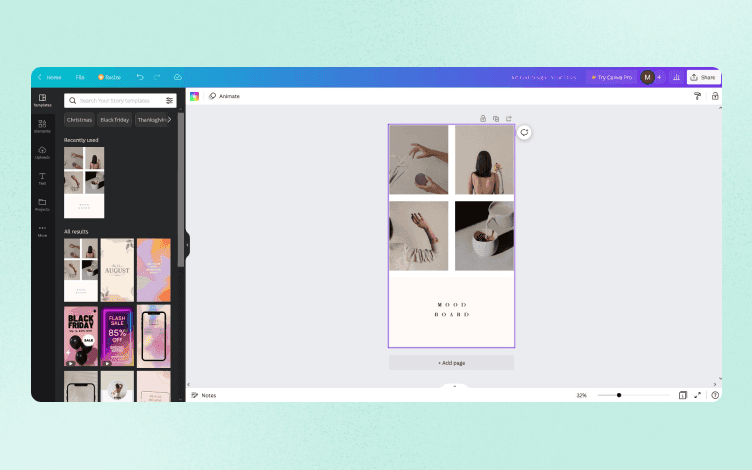752x470 pixels.
Task: Open the Text sidebar tab
Action: pos(42,179)
